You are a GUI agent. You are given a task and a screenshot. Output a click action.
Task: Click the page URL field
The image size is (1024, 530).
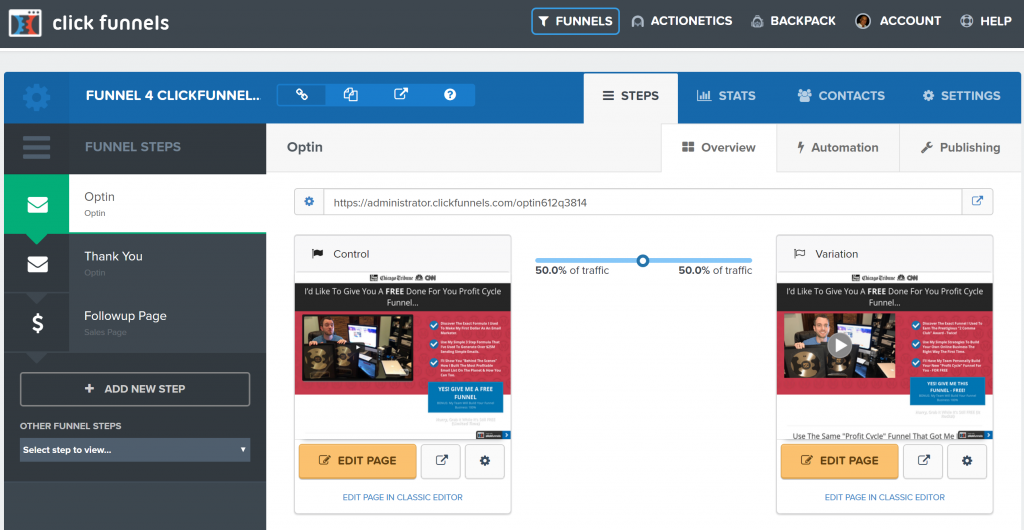coord(643,202)
